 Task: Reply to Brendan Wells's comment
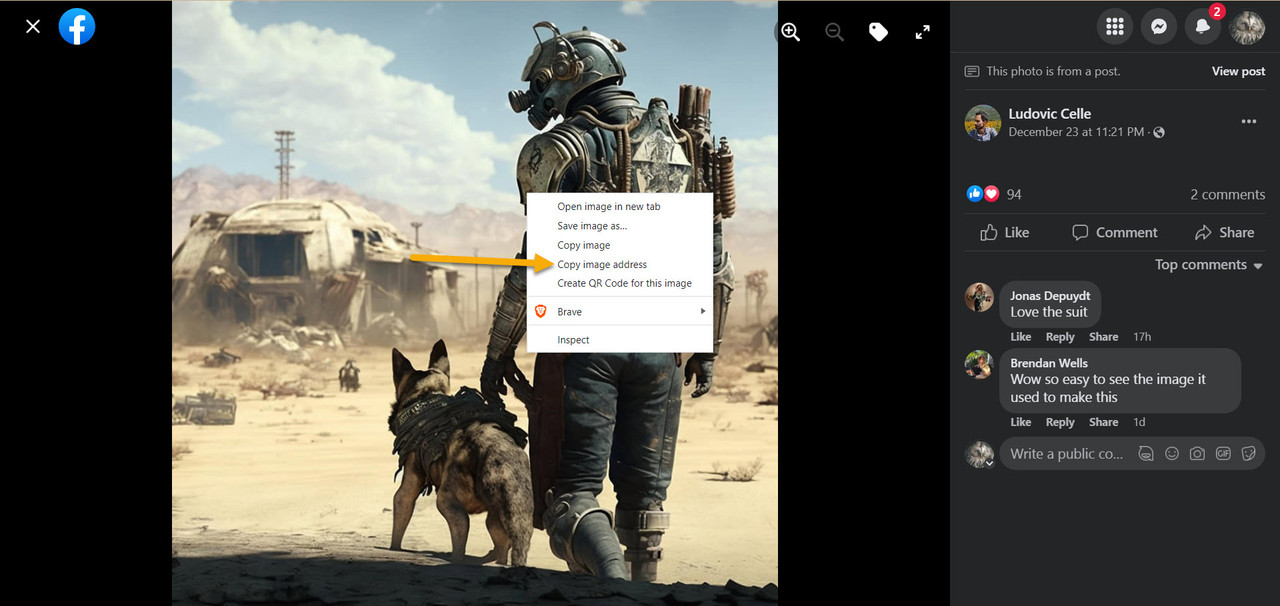[1060, 422]
